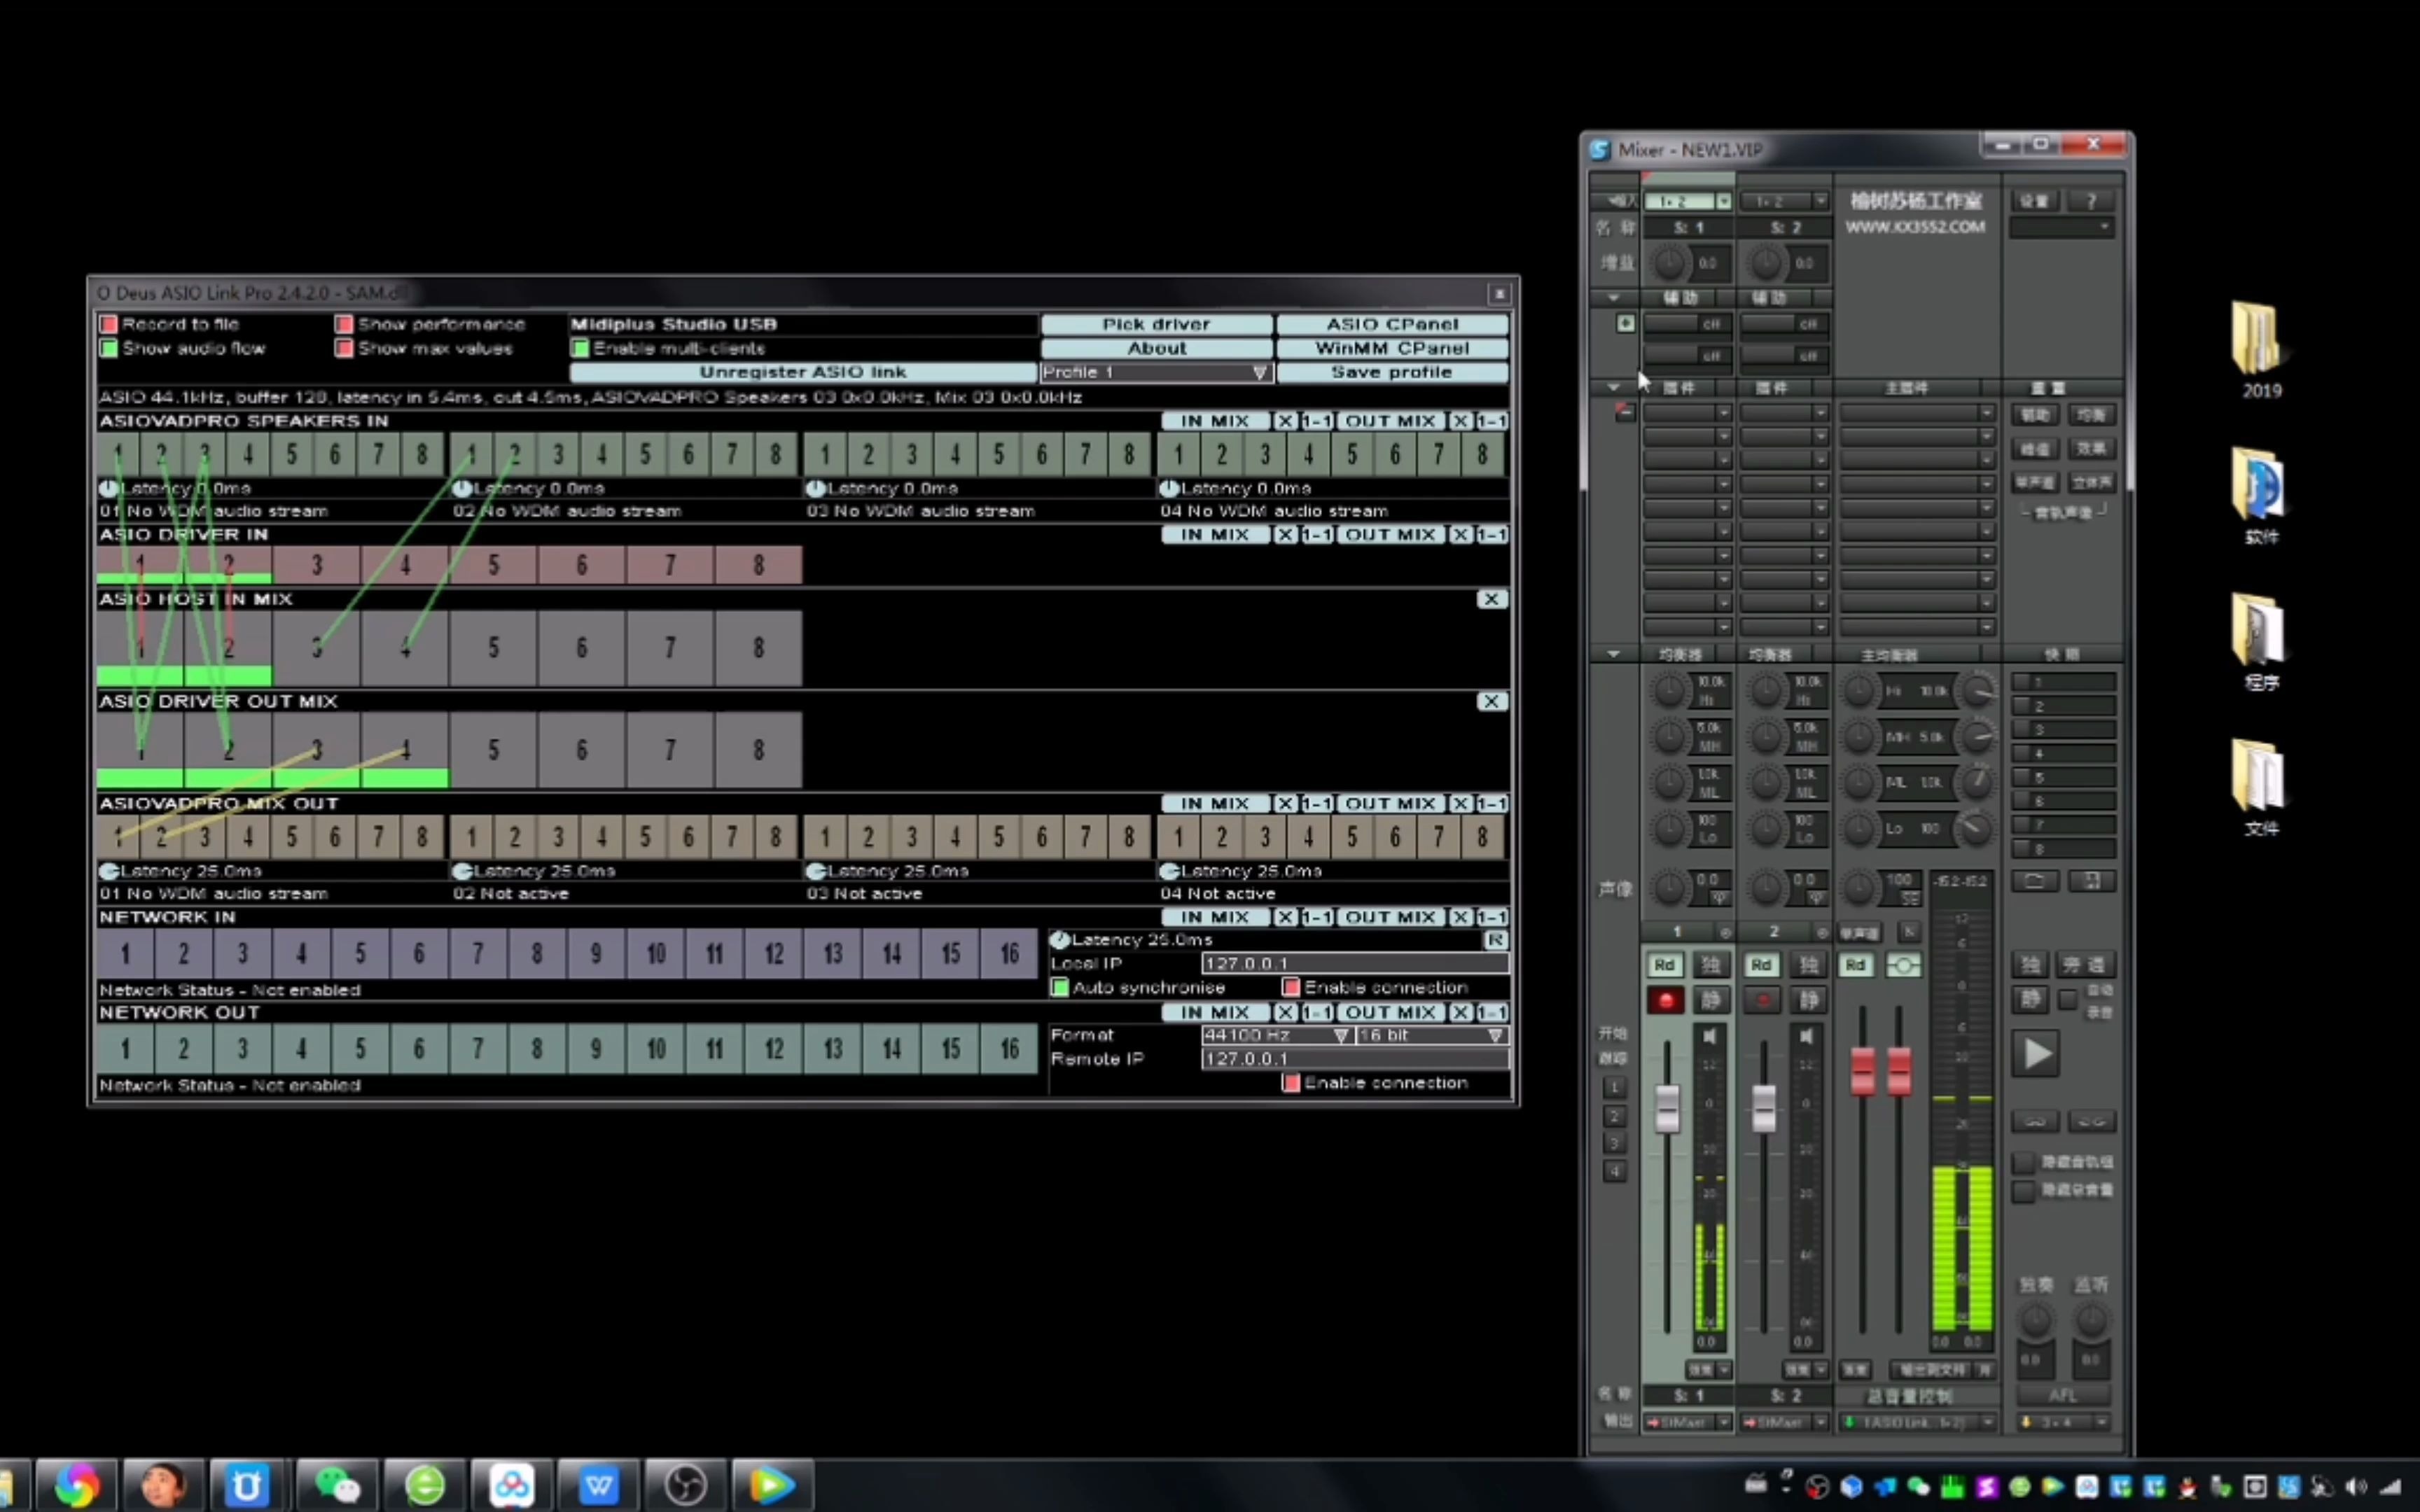Click Mixer plugin remove minus icon

[1625, 411]
